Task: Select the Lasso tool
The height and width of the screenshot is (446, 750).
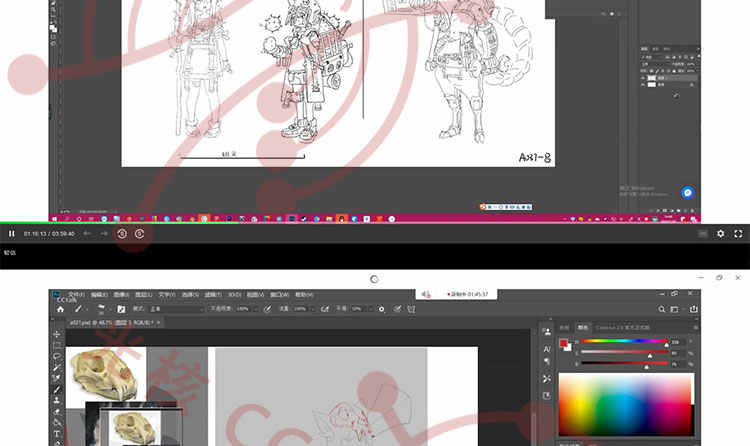Action: coord(57,356)
